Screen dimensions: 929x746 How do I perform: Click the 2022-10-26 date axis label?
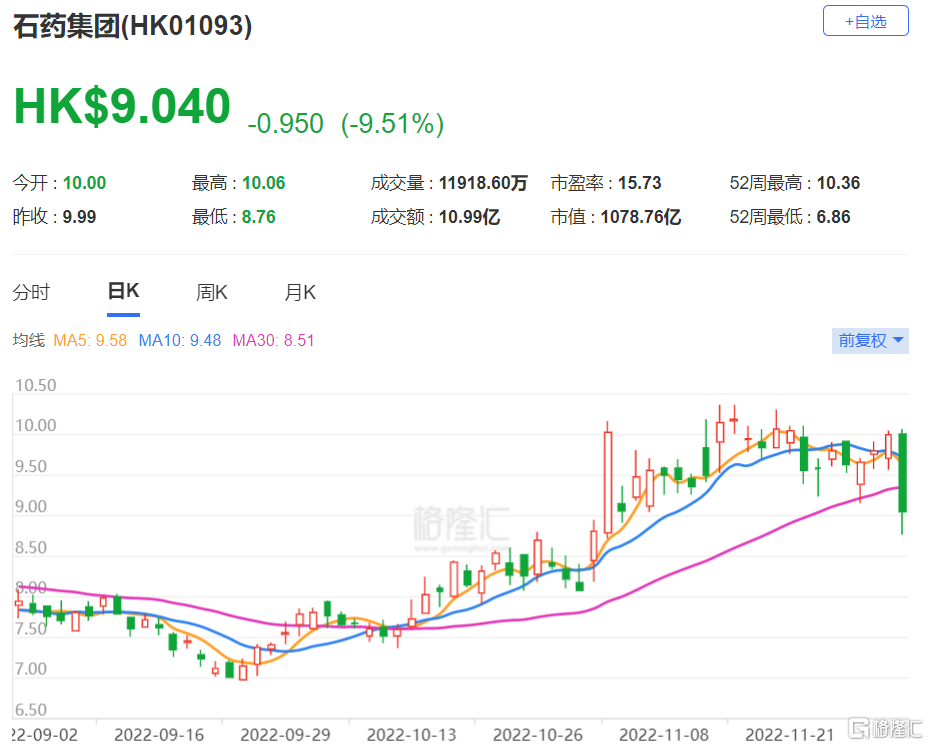click(537, 735)
